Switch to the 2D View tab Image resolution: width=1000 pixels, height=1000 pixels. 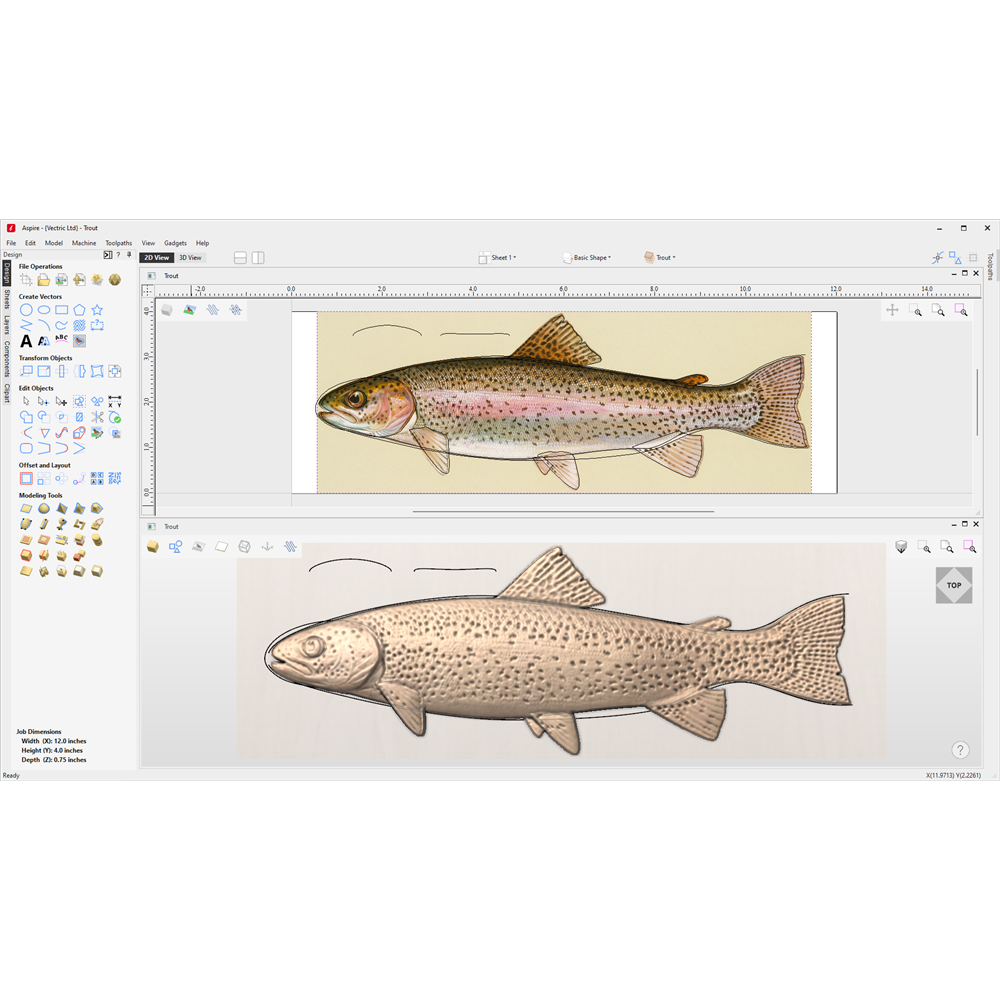[x=157, y=258]
